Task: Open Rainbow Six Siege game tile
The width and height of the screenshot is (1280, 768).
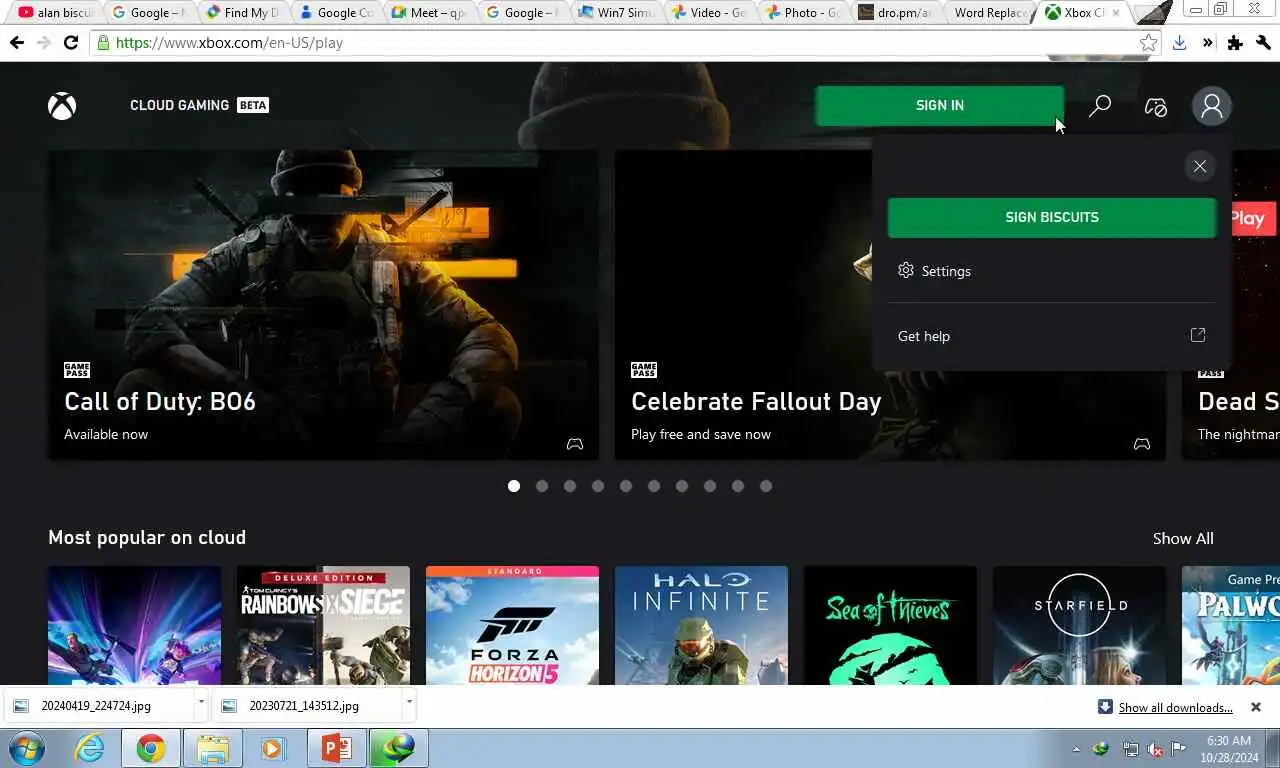Action: 323,626
